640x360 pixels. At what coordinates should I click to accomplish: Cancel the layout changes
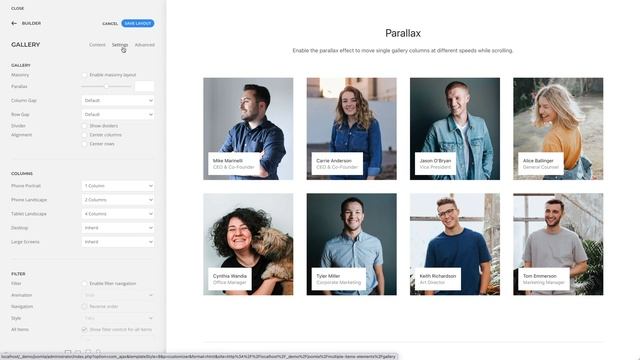[x=110, y=24]
